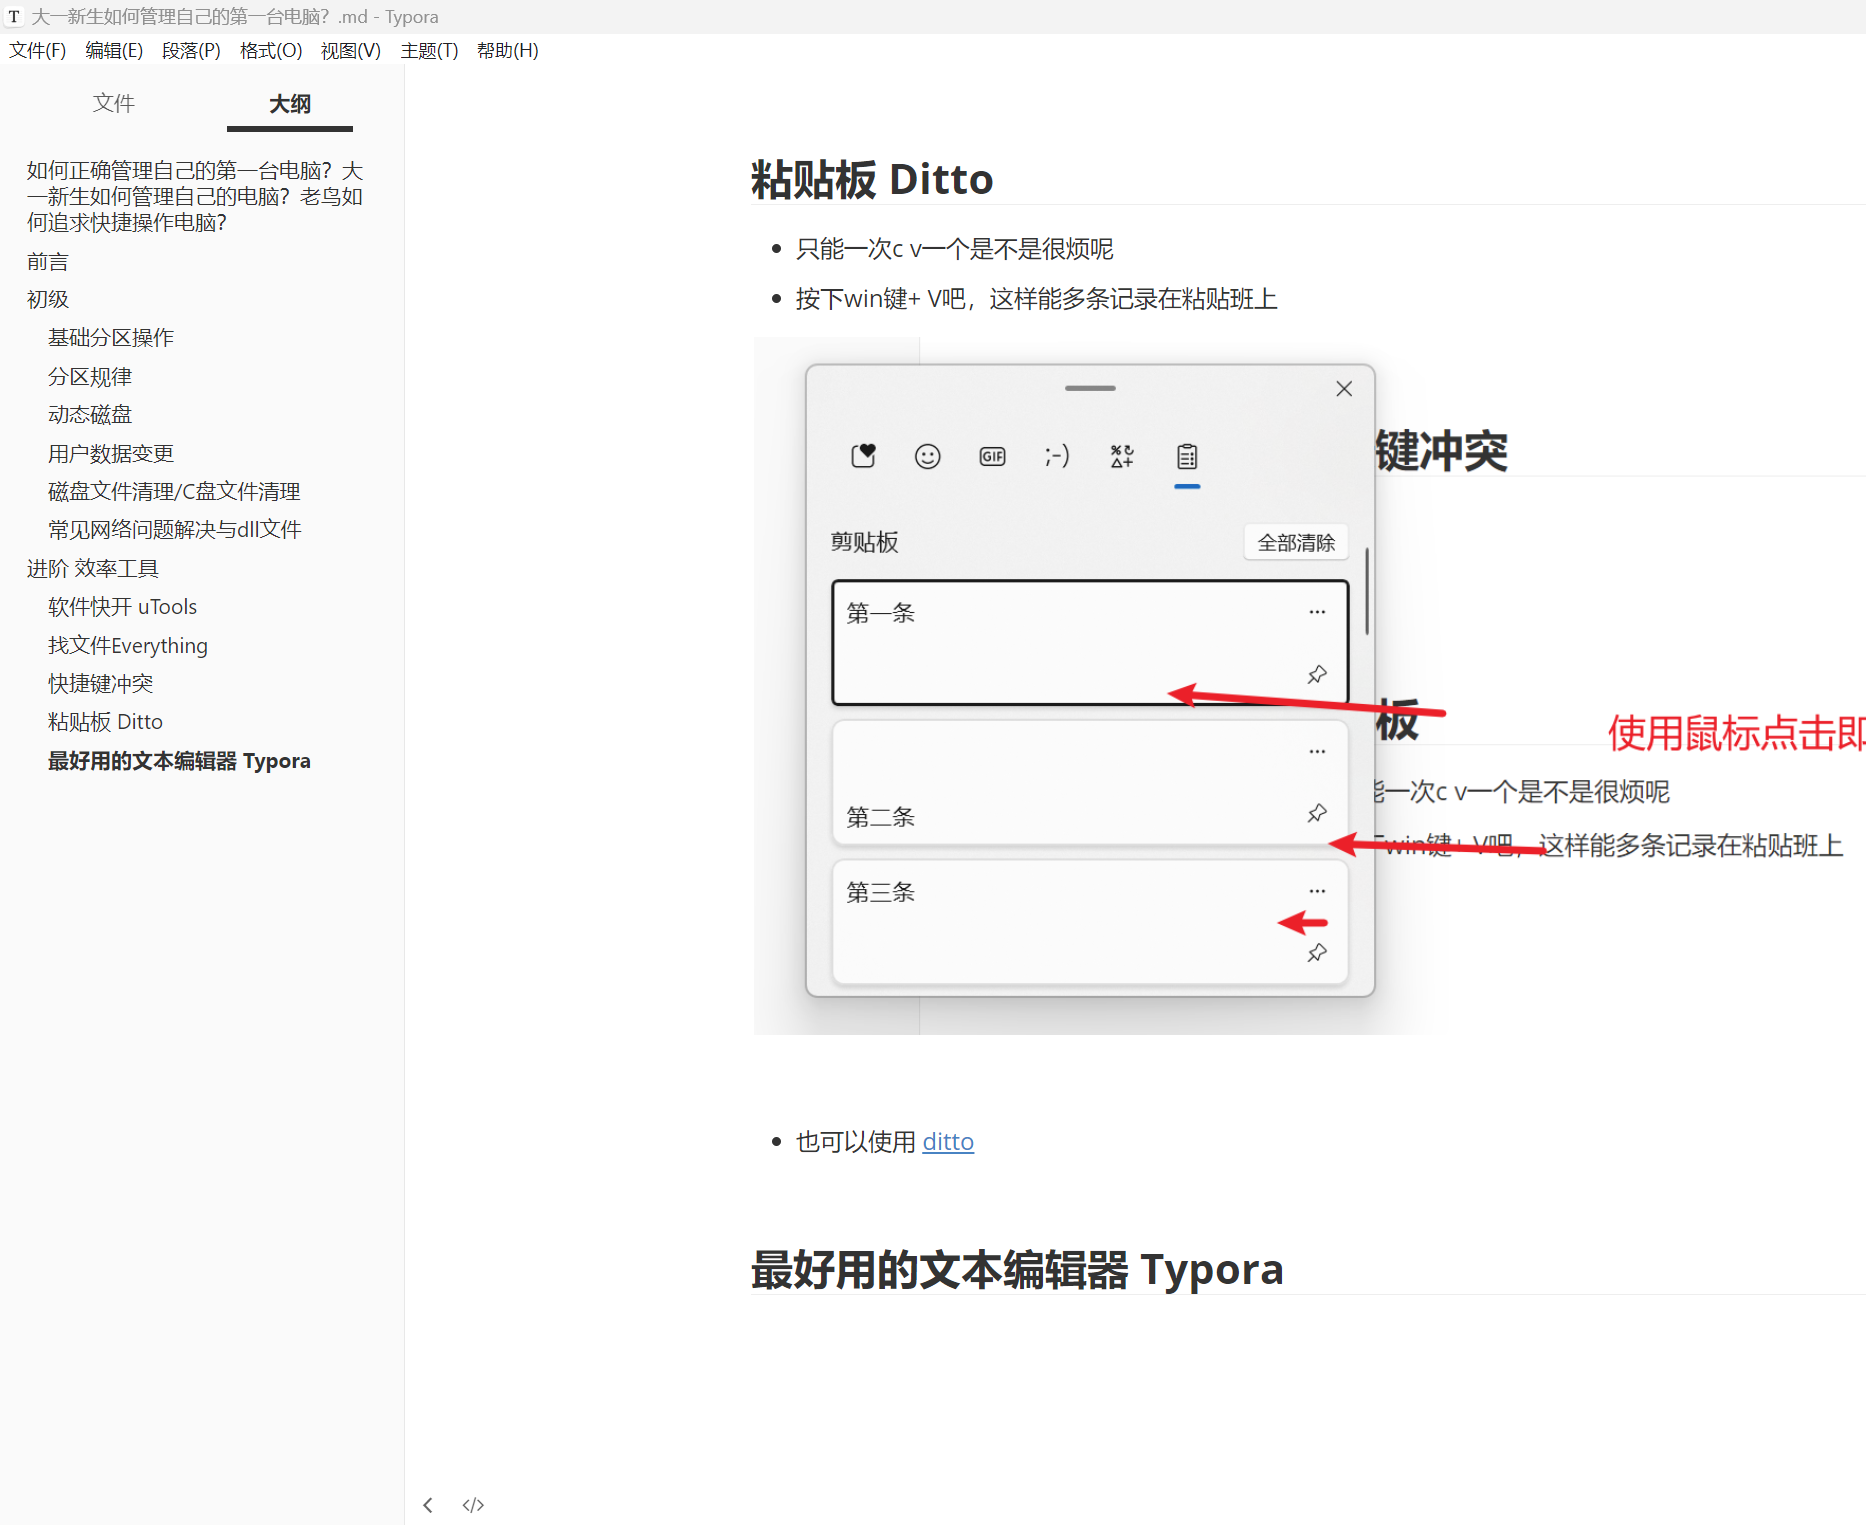Jump to the 前言 outline heading
Image resolution: width=1866 pixels, height=1525 pixels.
point(48,262)
